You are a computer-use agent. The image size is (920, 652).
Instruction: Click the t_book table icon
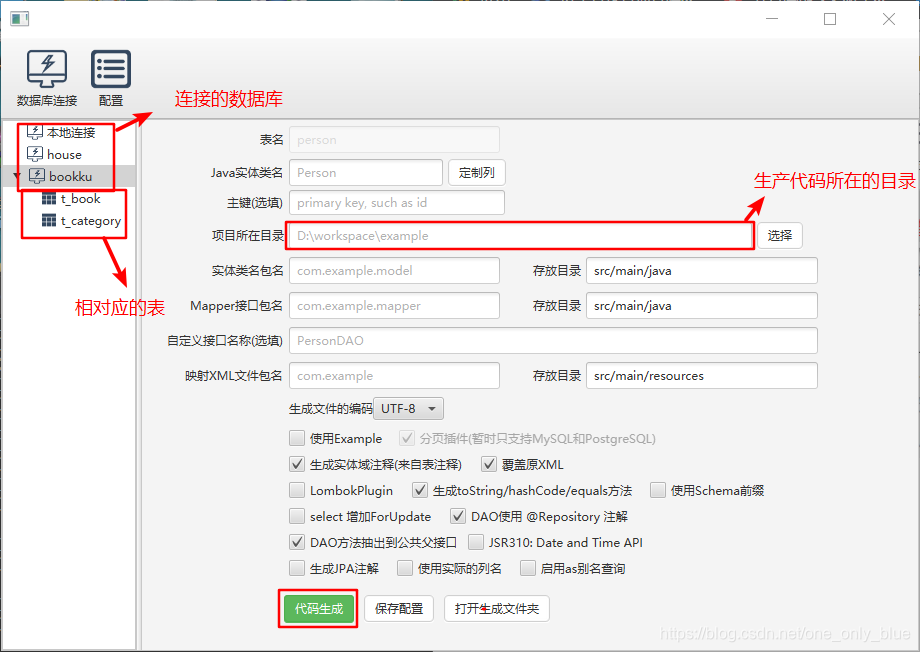[49, 199]
